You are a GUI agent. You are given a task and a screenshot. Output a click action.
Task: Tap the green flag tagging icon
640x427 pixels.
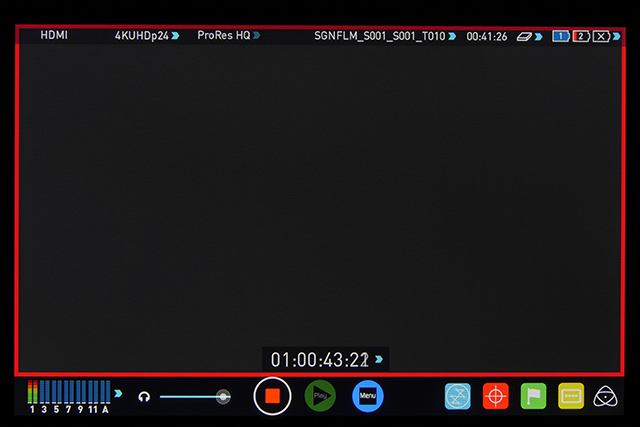click(533, 396)
